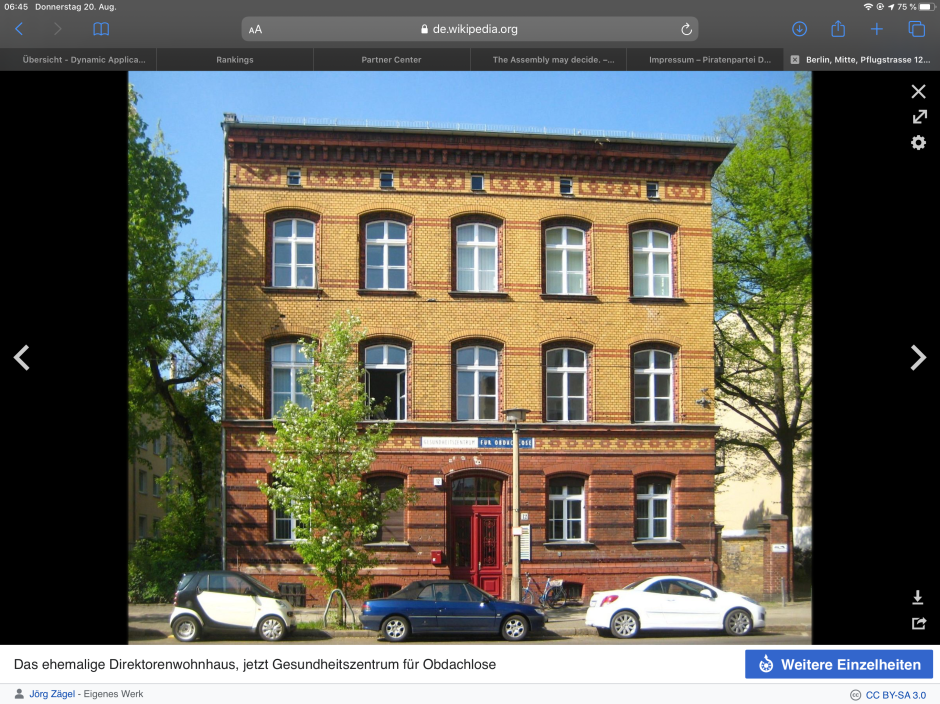Viewport: 940px width, 704px height.
Task: Open author Jörg Zägel link
Action: (x=51, y=694)
